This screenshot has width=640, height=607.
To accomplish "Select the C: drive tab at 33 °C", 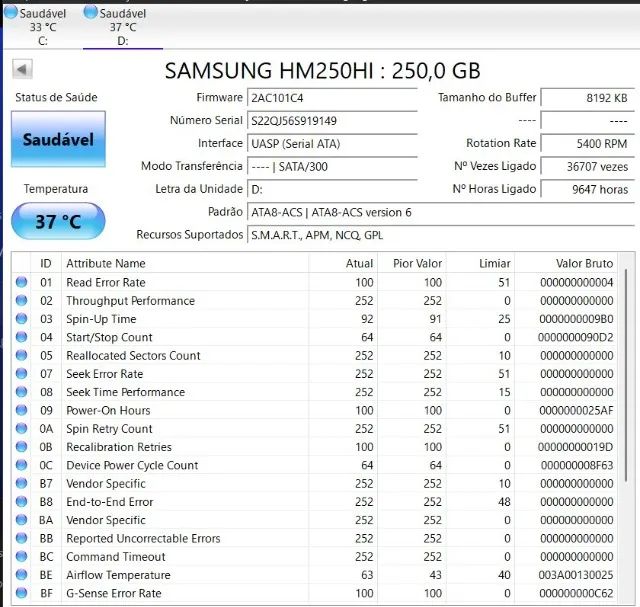I will pos(42,27).
